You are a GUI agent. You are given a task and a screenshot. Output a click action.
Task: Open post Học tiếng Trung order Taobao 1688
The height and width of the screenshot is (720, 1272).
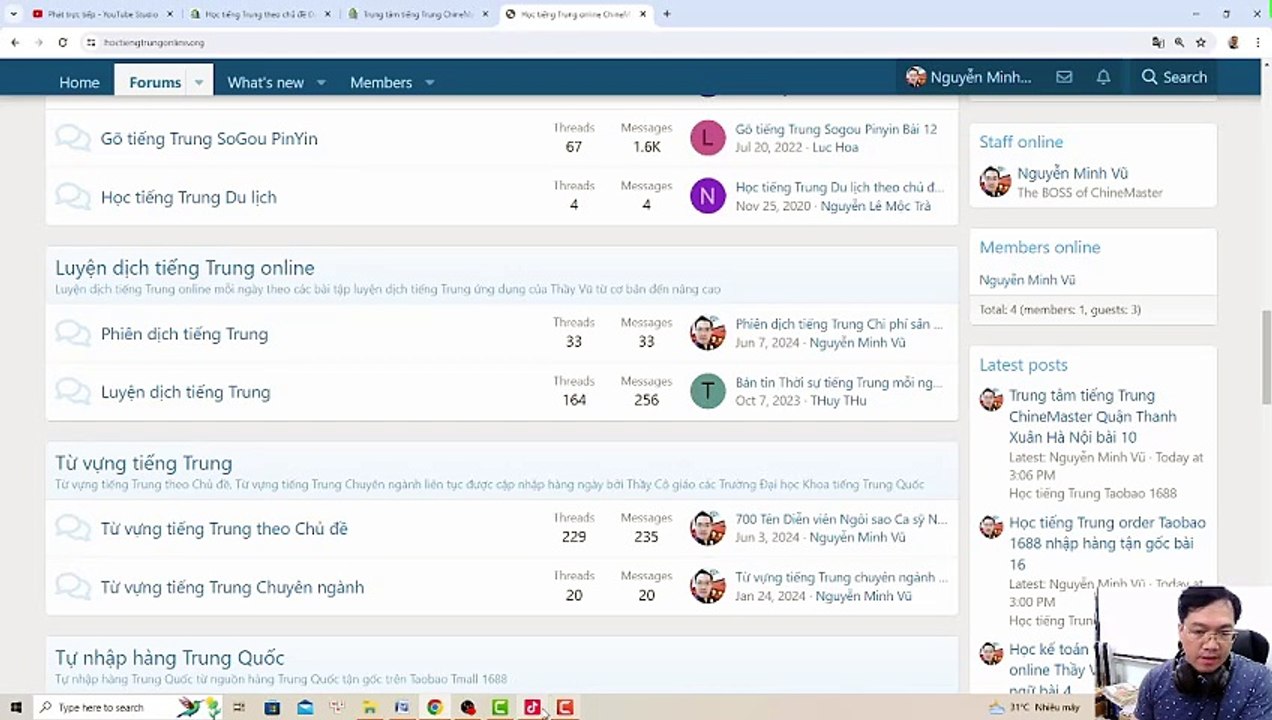click(1107, 543)
